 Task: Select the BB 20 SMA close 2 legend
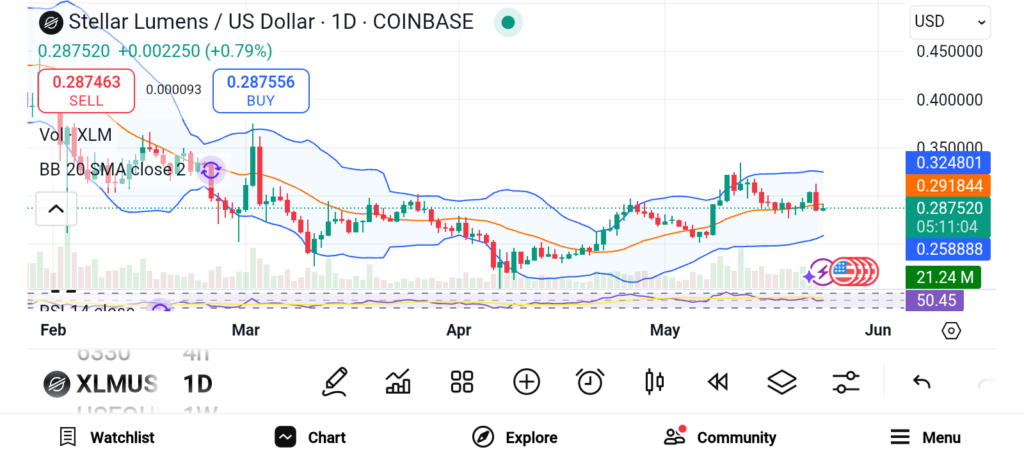point(112,170)
